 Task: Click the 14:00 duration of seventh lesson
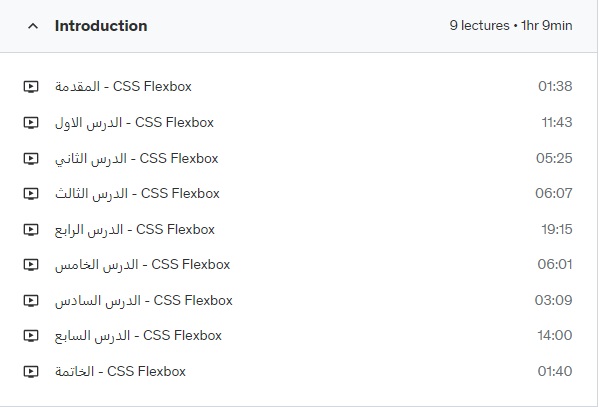click(555, 336)
